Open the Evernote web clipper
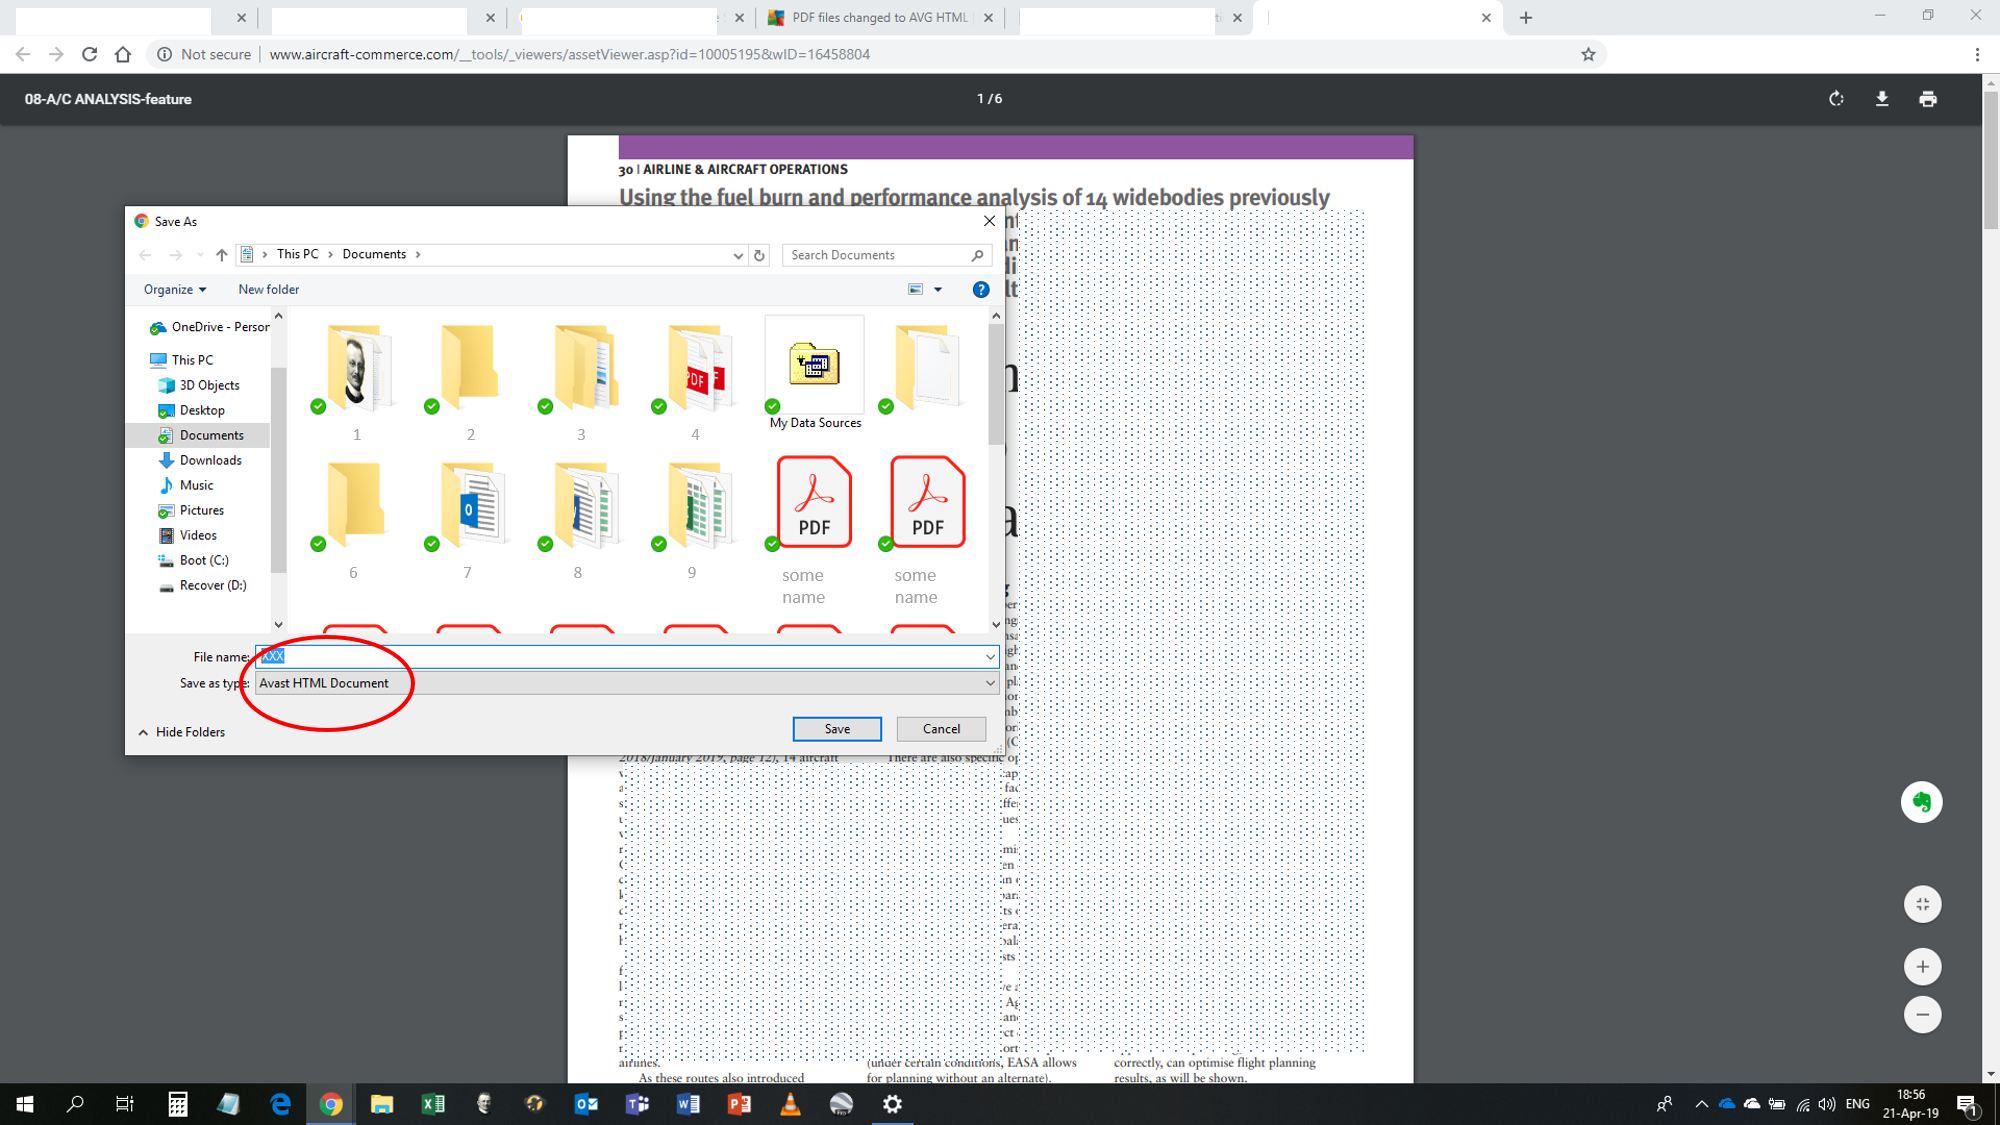The height and width of the screenshot is (1125, 2000). point(1922,801)
